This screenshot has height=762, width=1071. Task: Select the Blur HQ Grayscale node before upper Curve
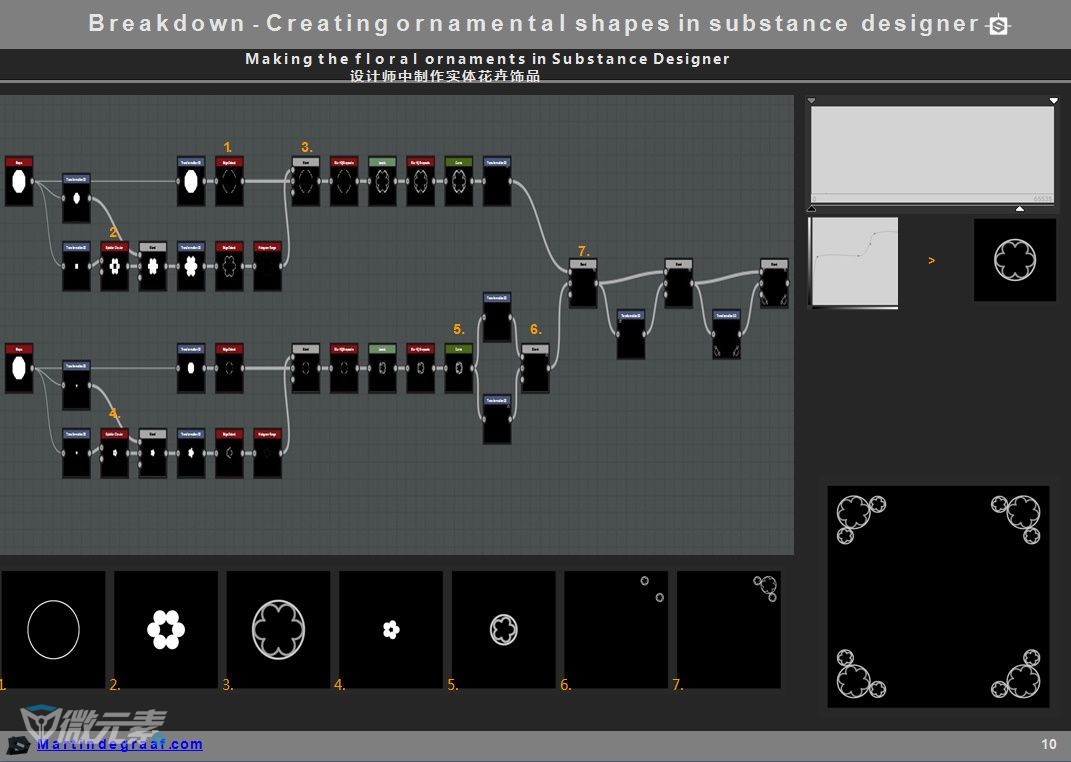click(421, 181)
